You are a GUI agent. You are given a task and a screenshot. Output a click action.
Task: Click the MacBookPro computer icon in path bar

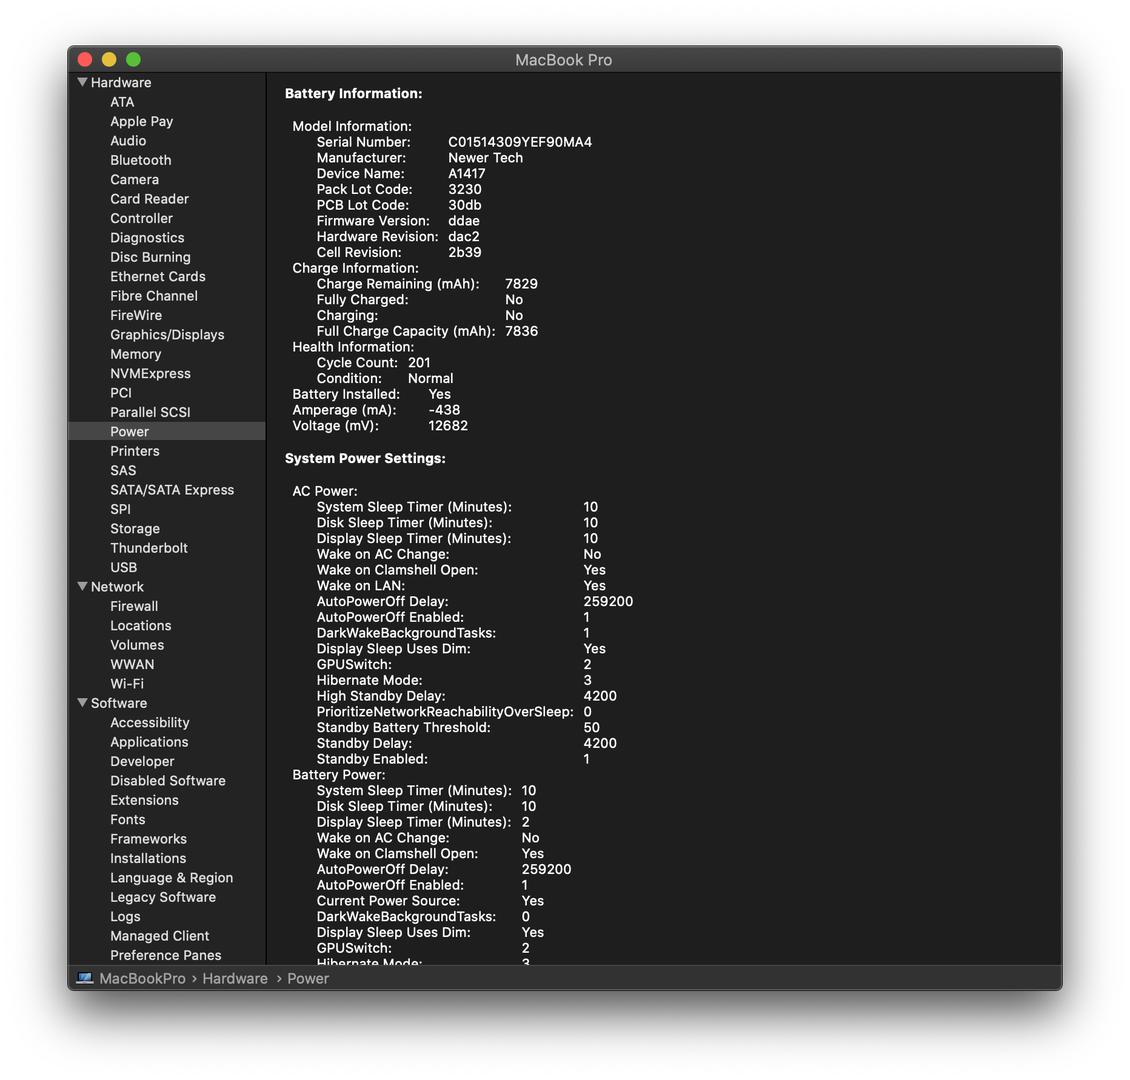[x=85, y=978]
